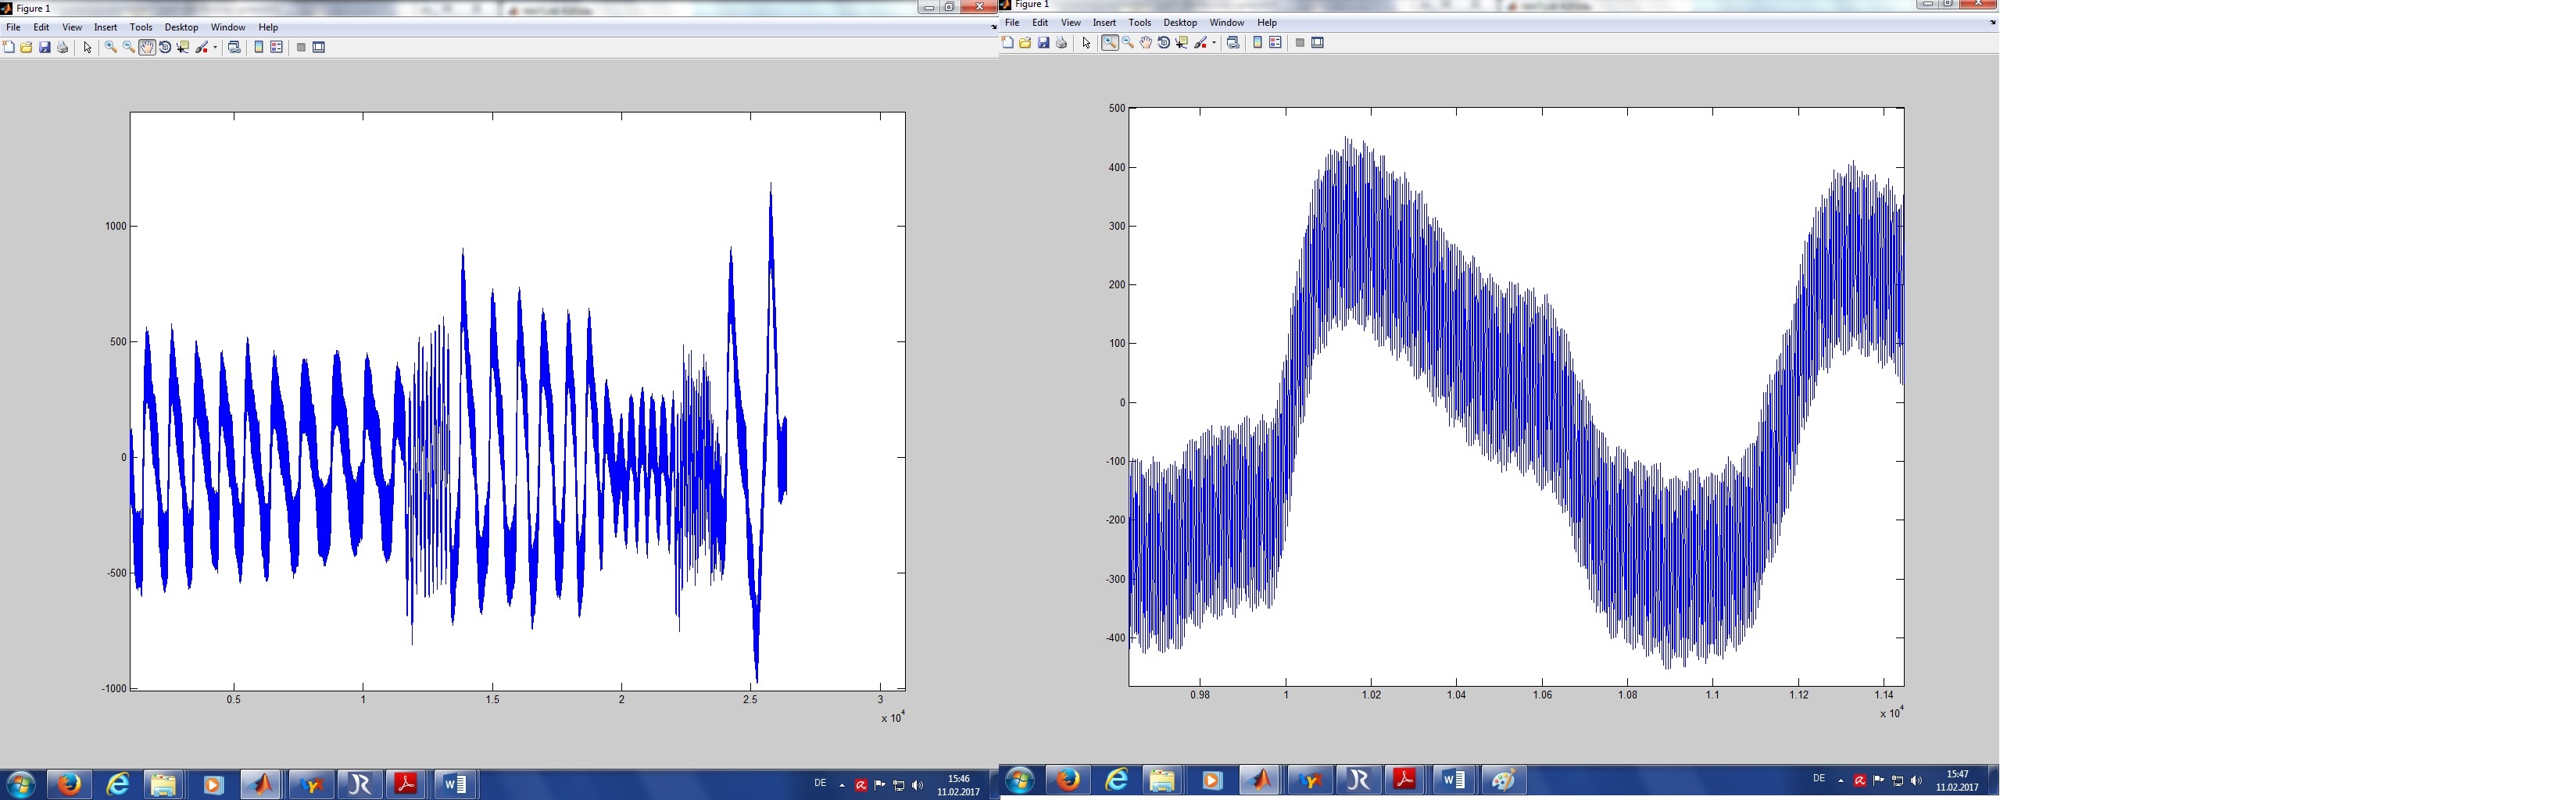
Task: Toggle off the active Pan tool in left figure
Action: point(147,48)
